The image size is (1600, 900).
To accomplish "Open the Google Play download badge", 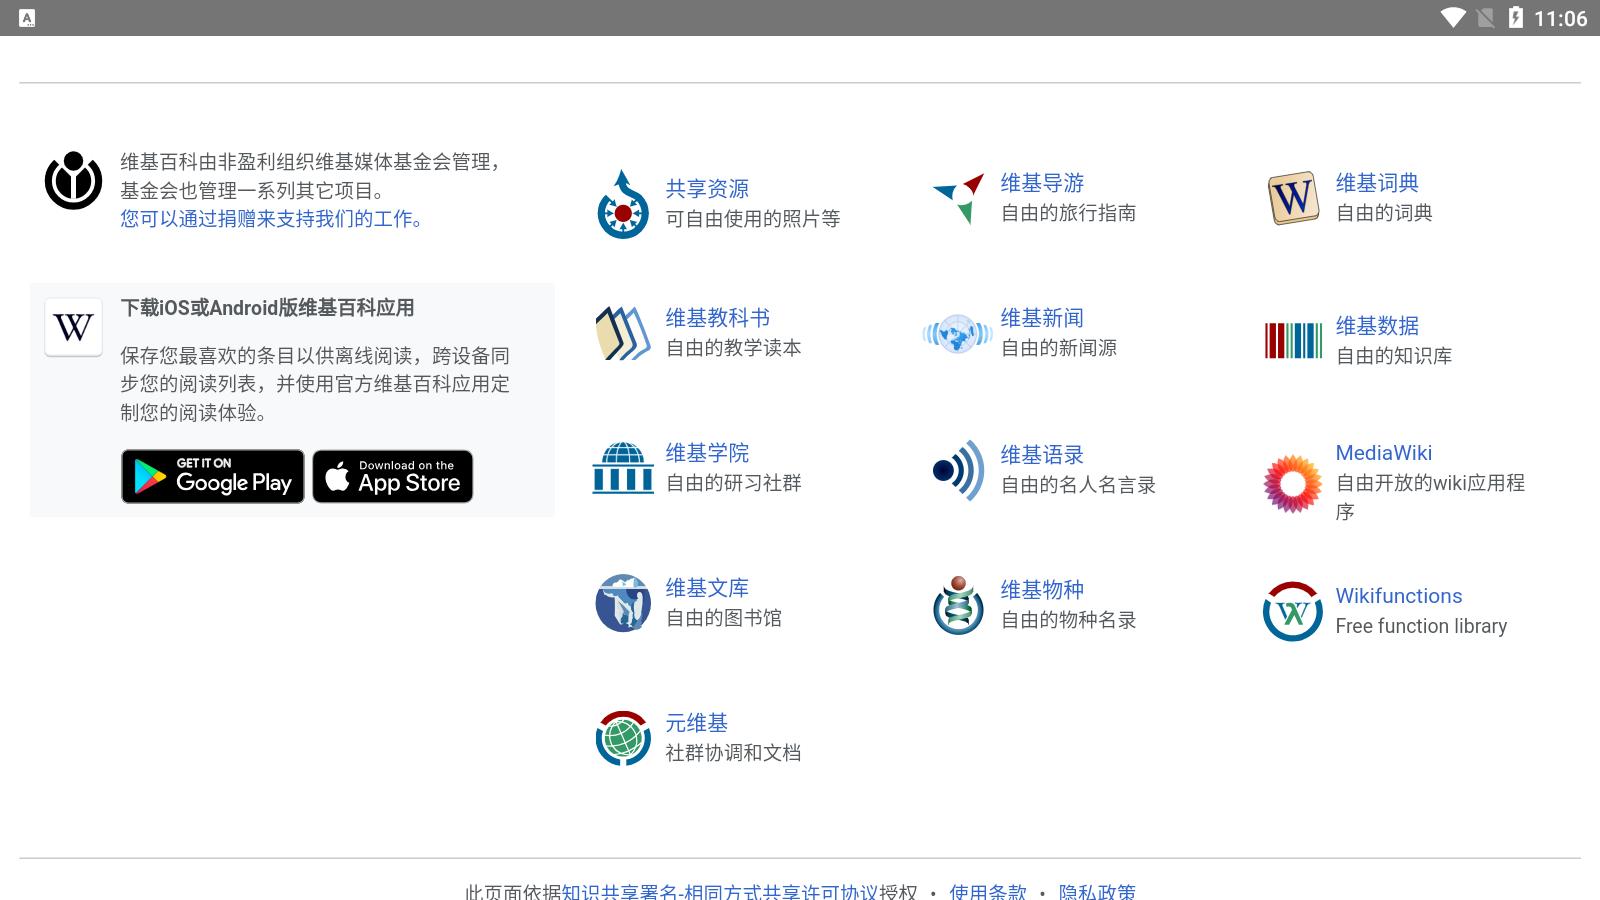I will tap(212, 476).
